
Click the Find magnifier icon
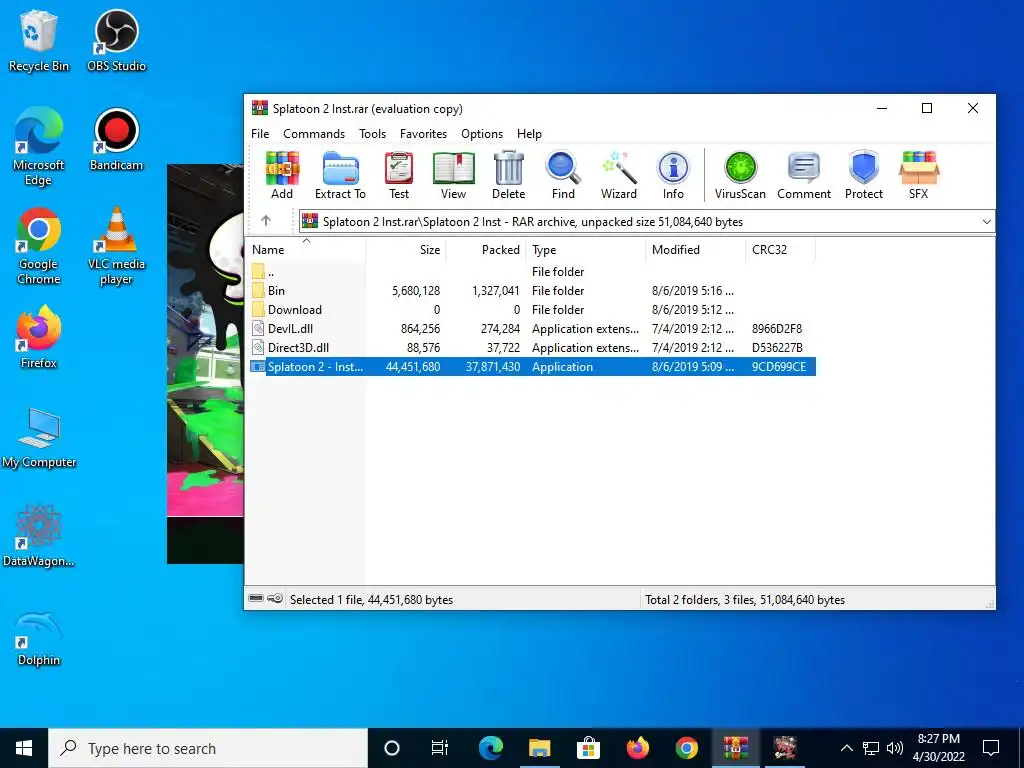(563, 175)
